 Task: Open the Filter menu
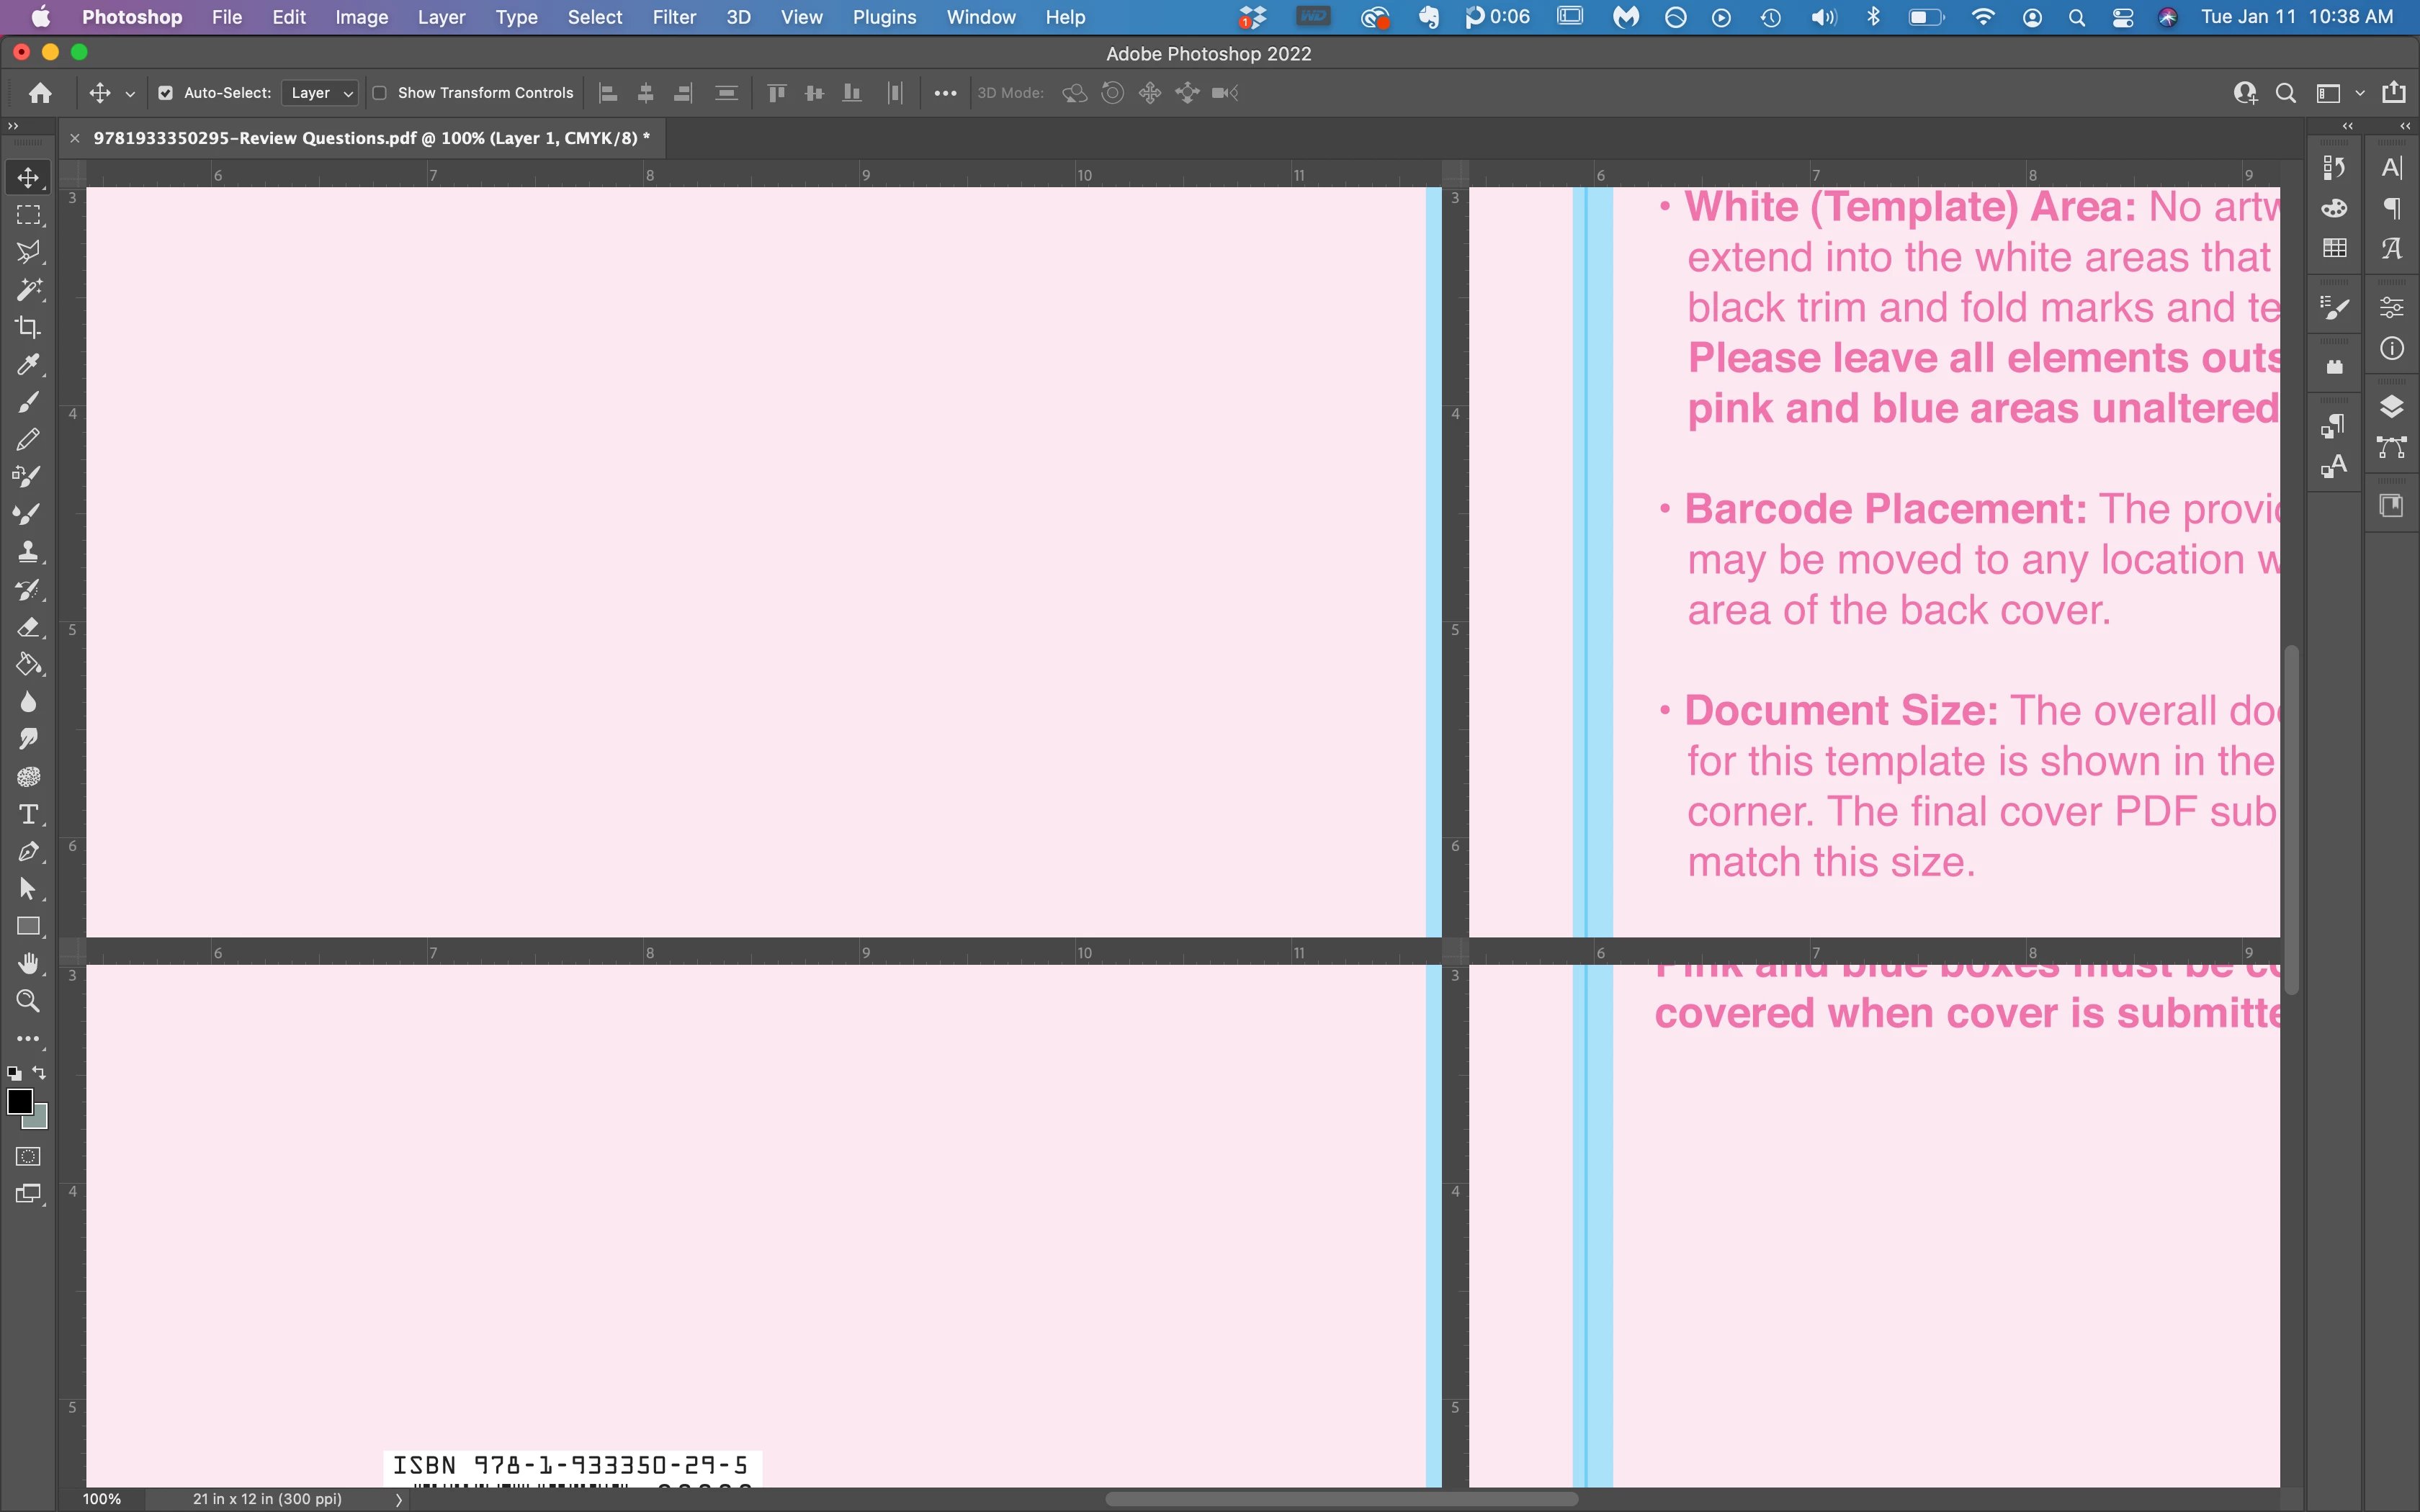click(673, 17)
